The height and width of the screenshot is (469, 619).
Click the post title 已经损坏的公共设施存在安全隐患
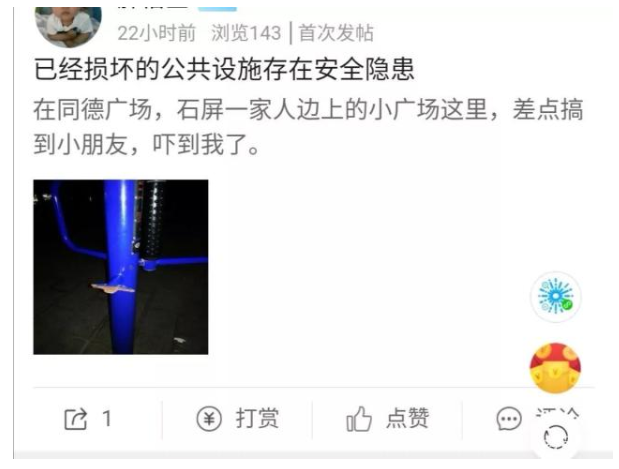224,69
